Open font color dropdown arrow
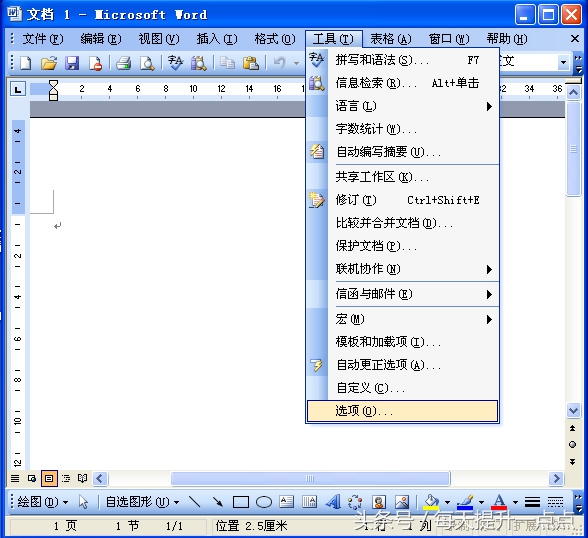Image resolution: width=588 pixels, height=538 pixels. [x=515, y=502]
